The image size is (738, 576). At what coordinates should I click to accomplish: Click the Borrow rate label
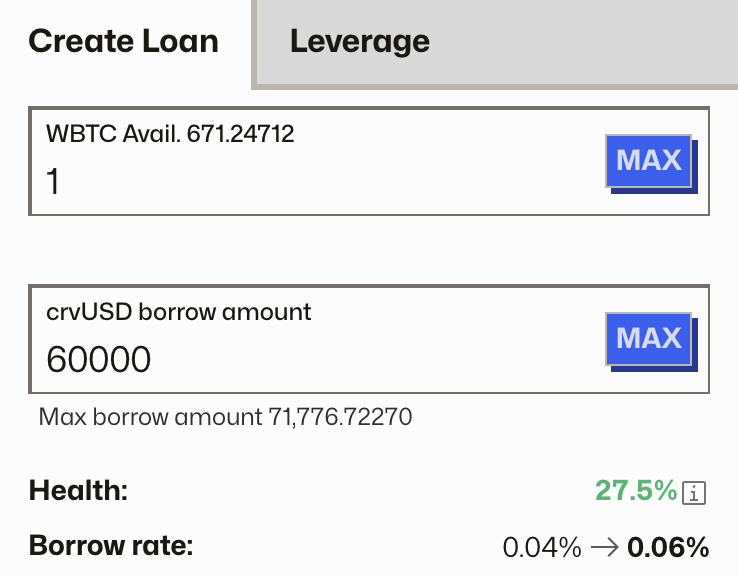click(111, 547)
